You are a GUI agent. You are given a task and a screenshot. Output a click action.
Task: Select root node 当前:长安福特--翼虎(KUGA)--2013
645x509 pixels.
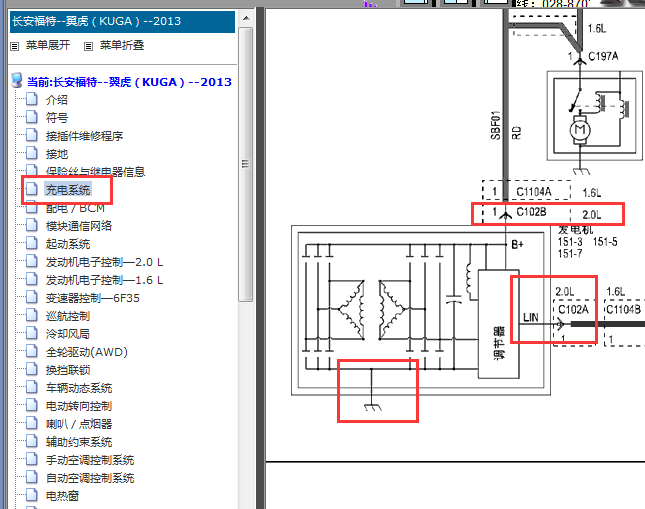coord(129,82)
